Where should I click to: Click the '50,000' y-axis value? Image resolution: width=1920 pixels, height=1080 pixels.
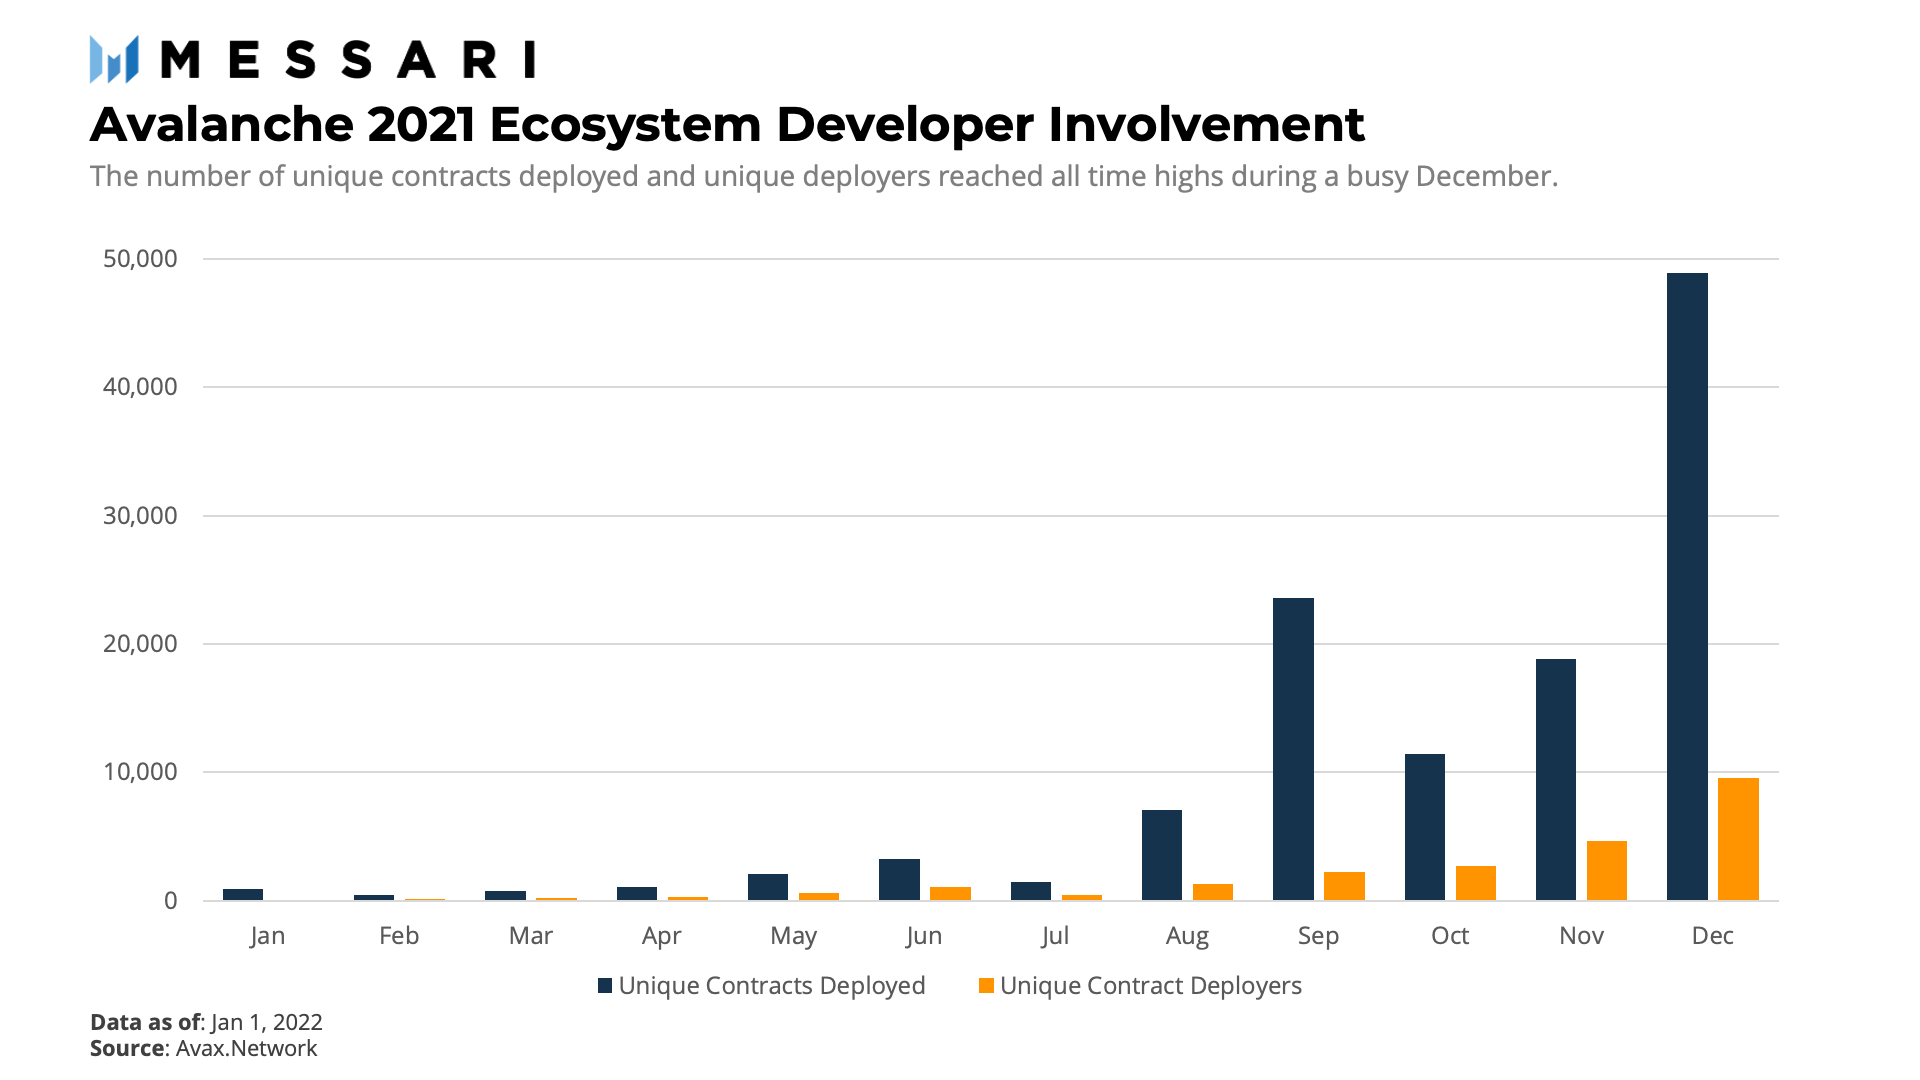point(140,259)
